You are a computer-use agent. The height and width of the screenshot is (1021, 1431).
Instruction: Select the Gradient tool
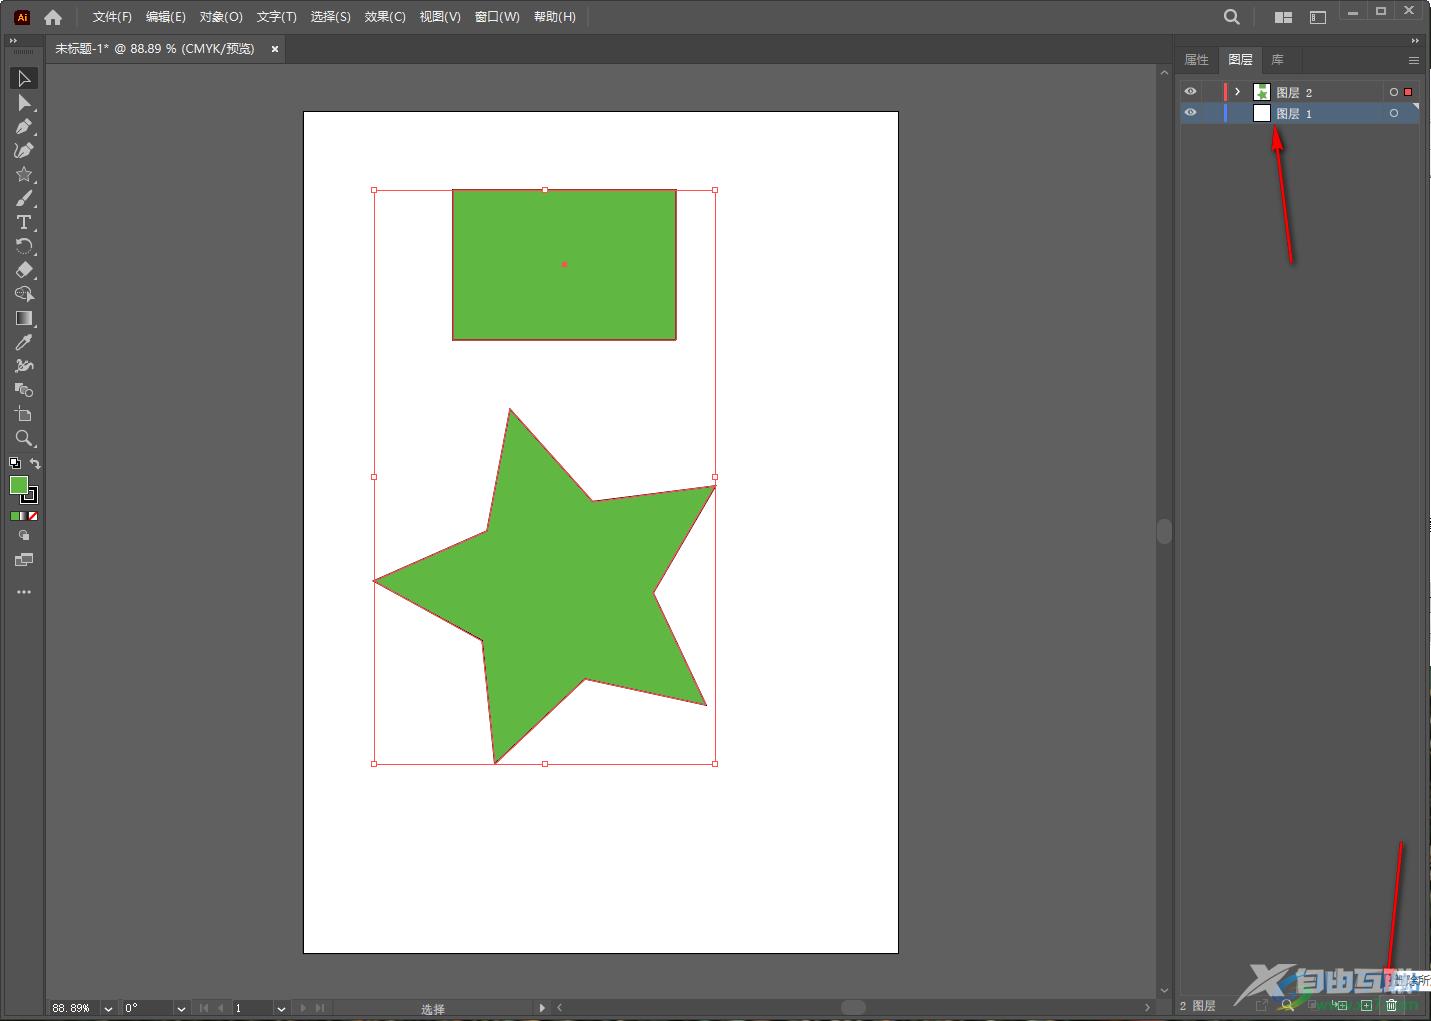tap(24, 318)
